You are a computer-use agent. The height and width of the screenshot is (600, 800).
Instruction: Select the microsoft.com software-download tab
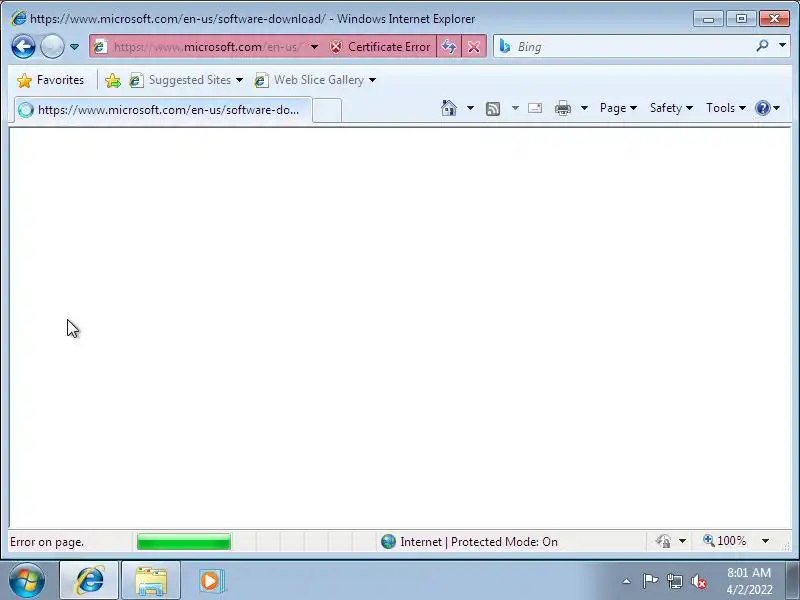coord(162,110)
